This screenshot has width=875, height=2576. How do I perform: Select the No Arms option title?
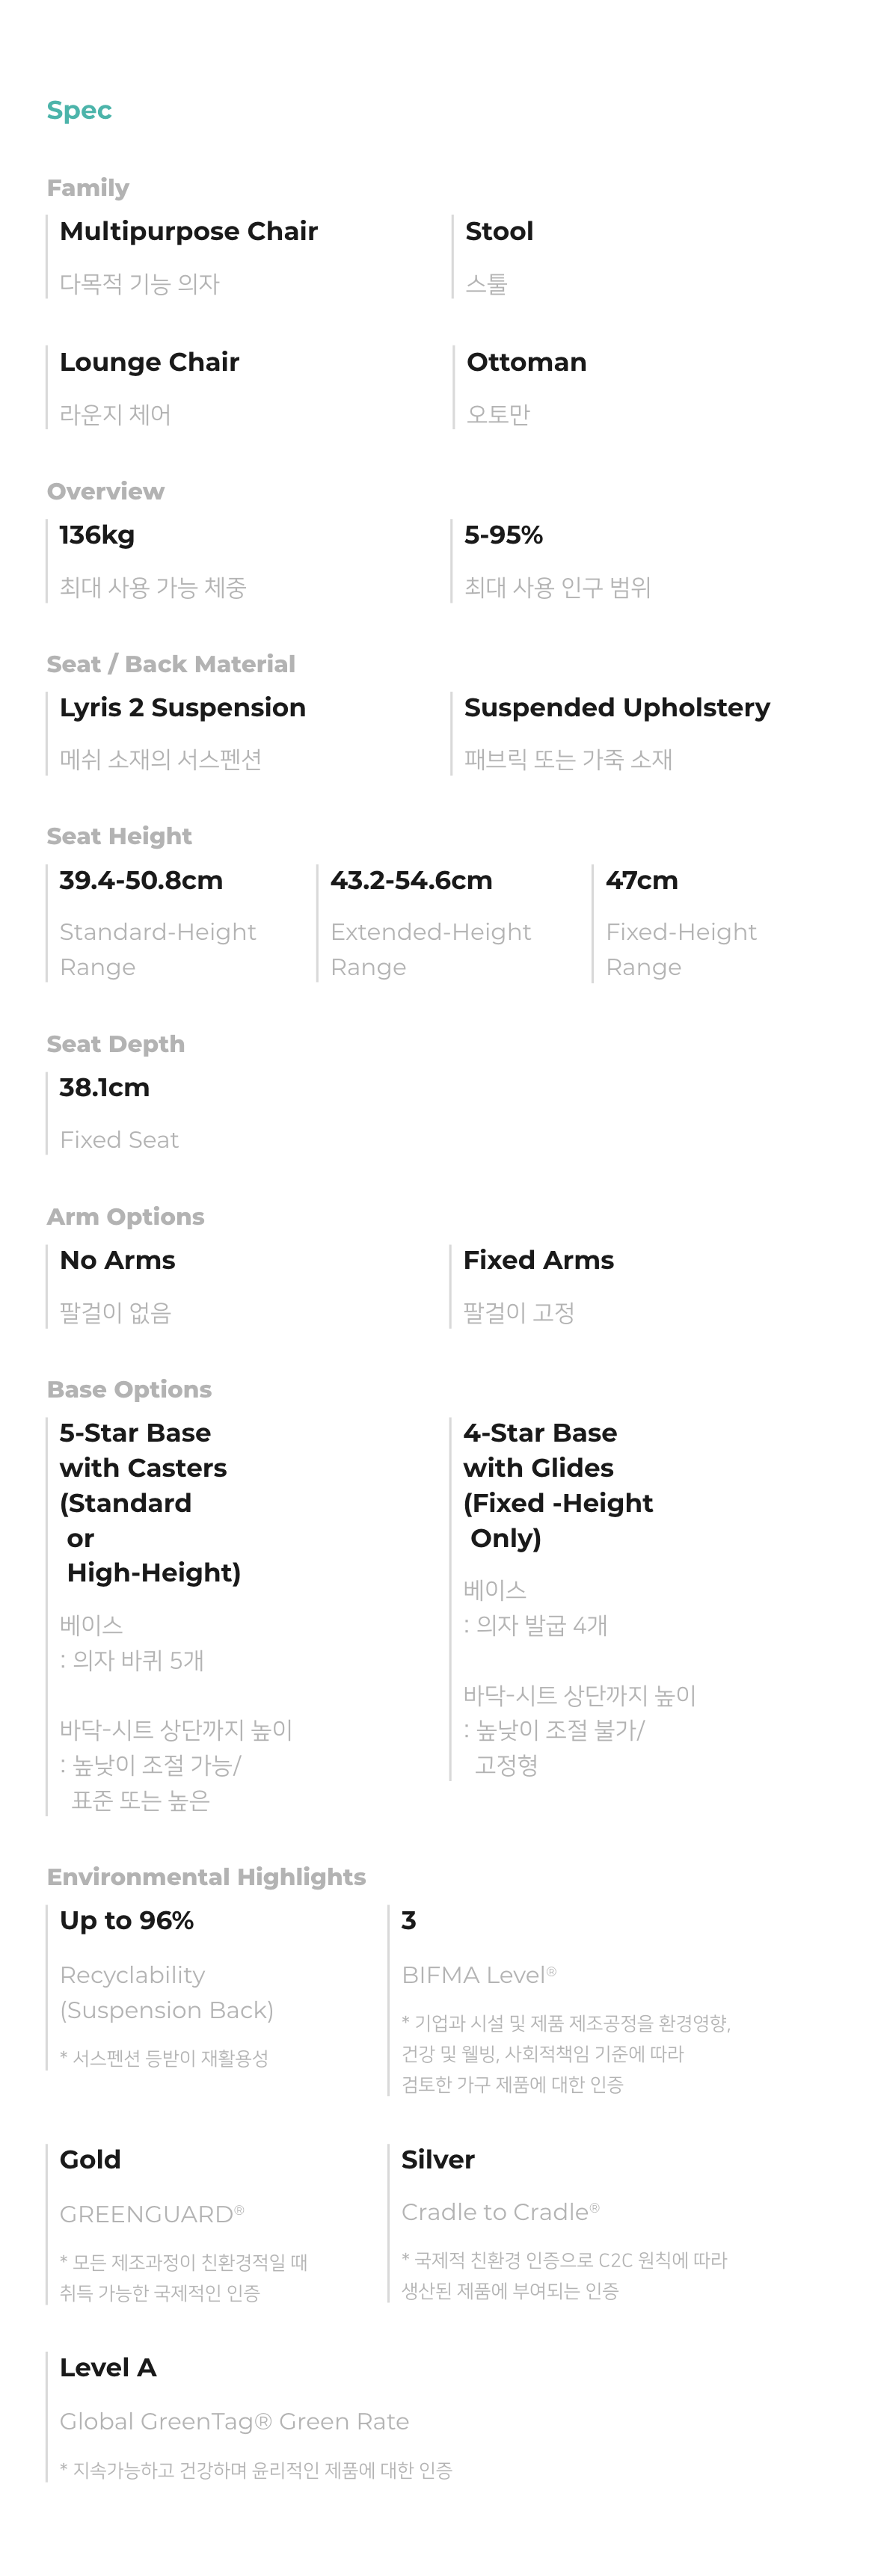[x=117, y=1260]
